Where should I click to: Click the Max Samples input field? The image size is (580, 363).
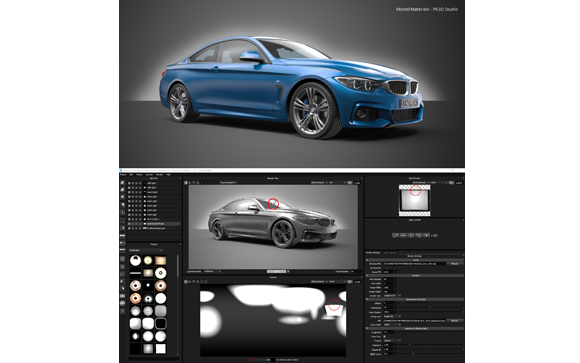pos(390,279)
